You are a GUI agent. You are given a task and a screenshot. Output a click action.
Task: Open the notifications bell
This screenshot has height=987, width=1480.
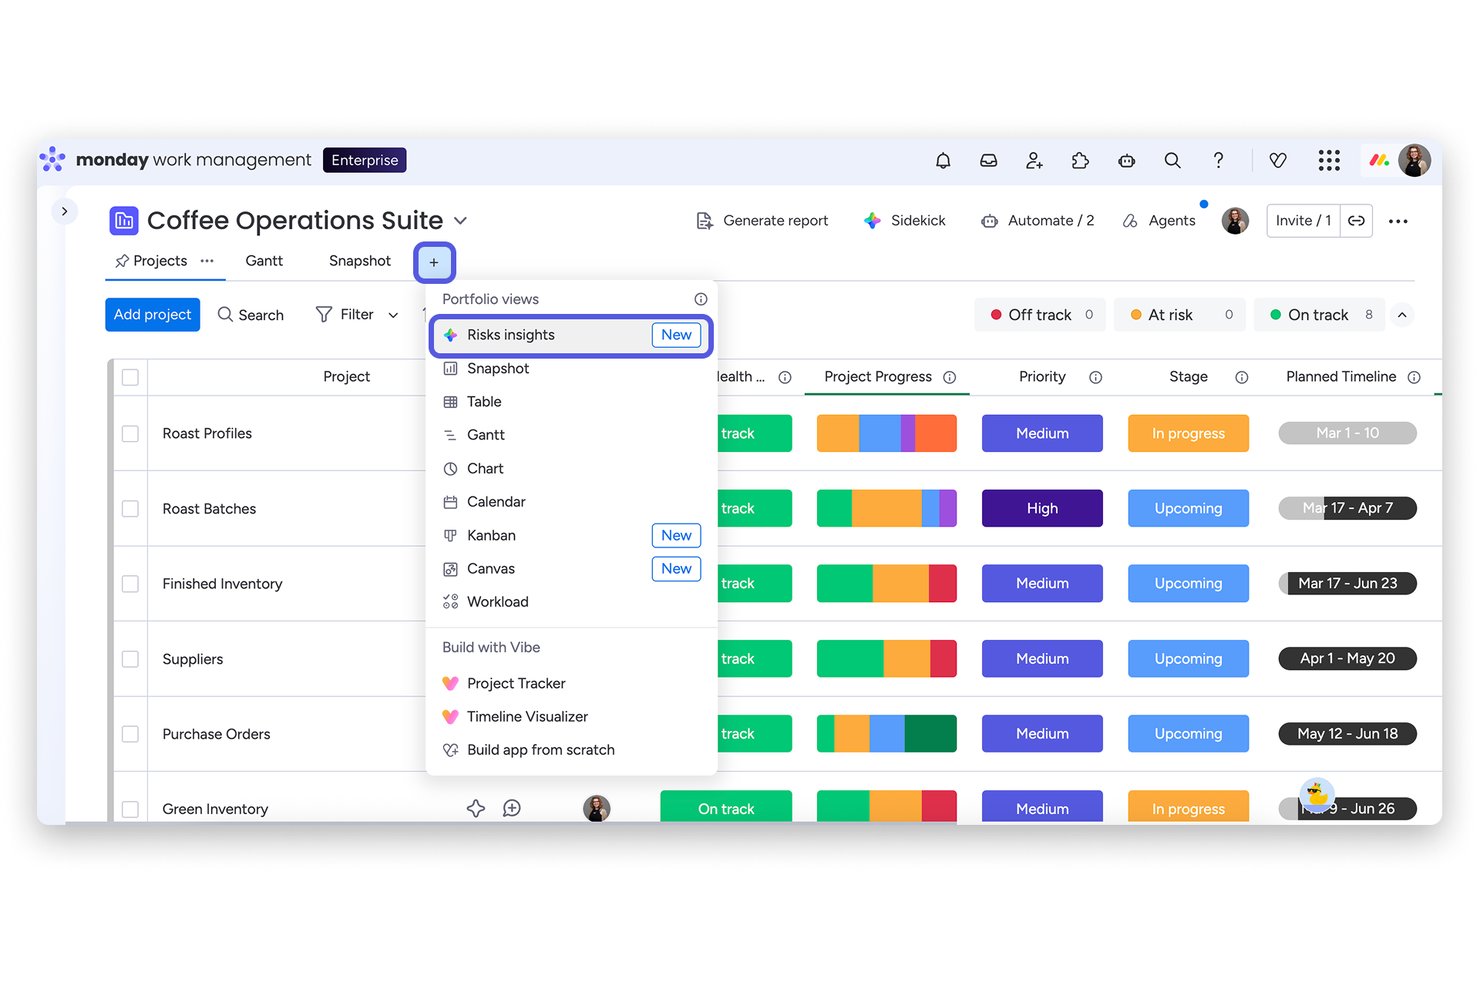point(942,160)
